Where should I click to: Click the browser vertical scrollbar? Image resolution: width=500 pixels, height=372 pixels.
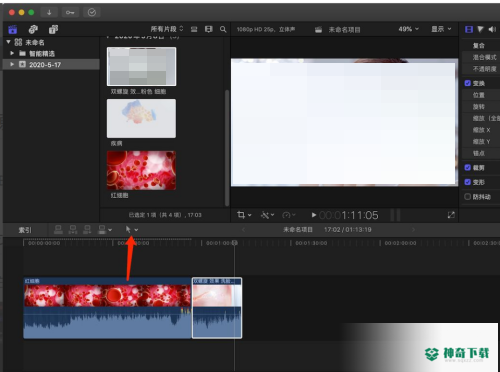coord(227,148)
